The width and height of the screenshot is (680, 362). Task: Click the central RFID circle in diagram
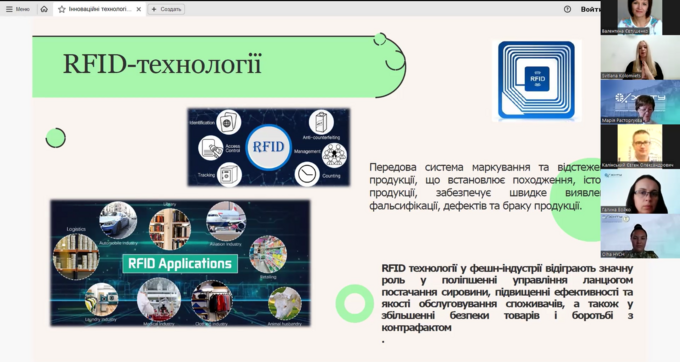point(268,147)
